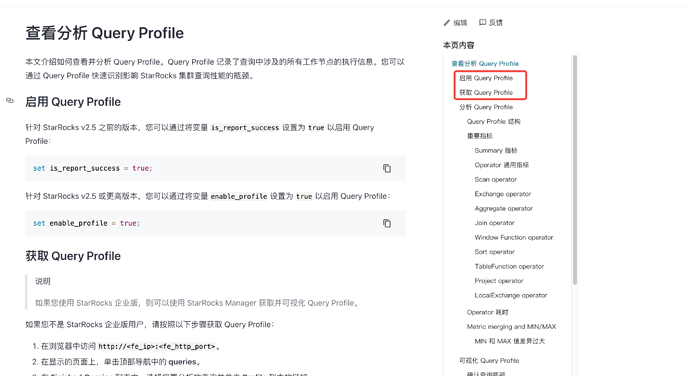
Task: Copy the is_report_success code block
Action: tap(387, 169)
